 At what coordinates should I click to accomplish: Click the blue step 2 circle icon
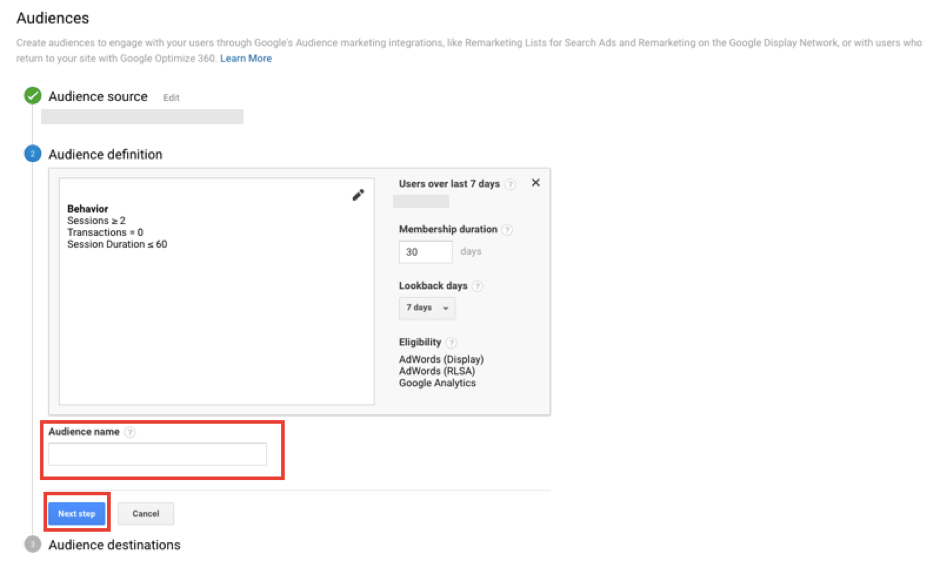click(33, 154)
